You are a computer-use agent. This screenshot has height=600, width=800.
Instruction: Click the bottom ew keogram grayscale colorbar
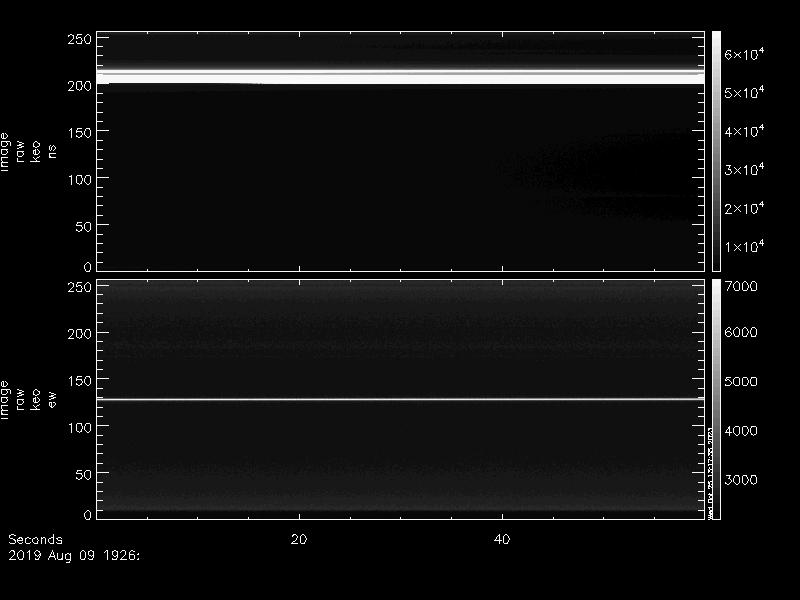(716, 399)
